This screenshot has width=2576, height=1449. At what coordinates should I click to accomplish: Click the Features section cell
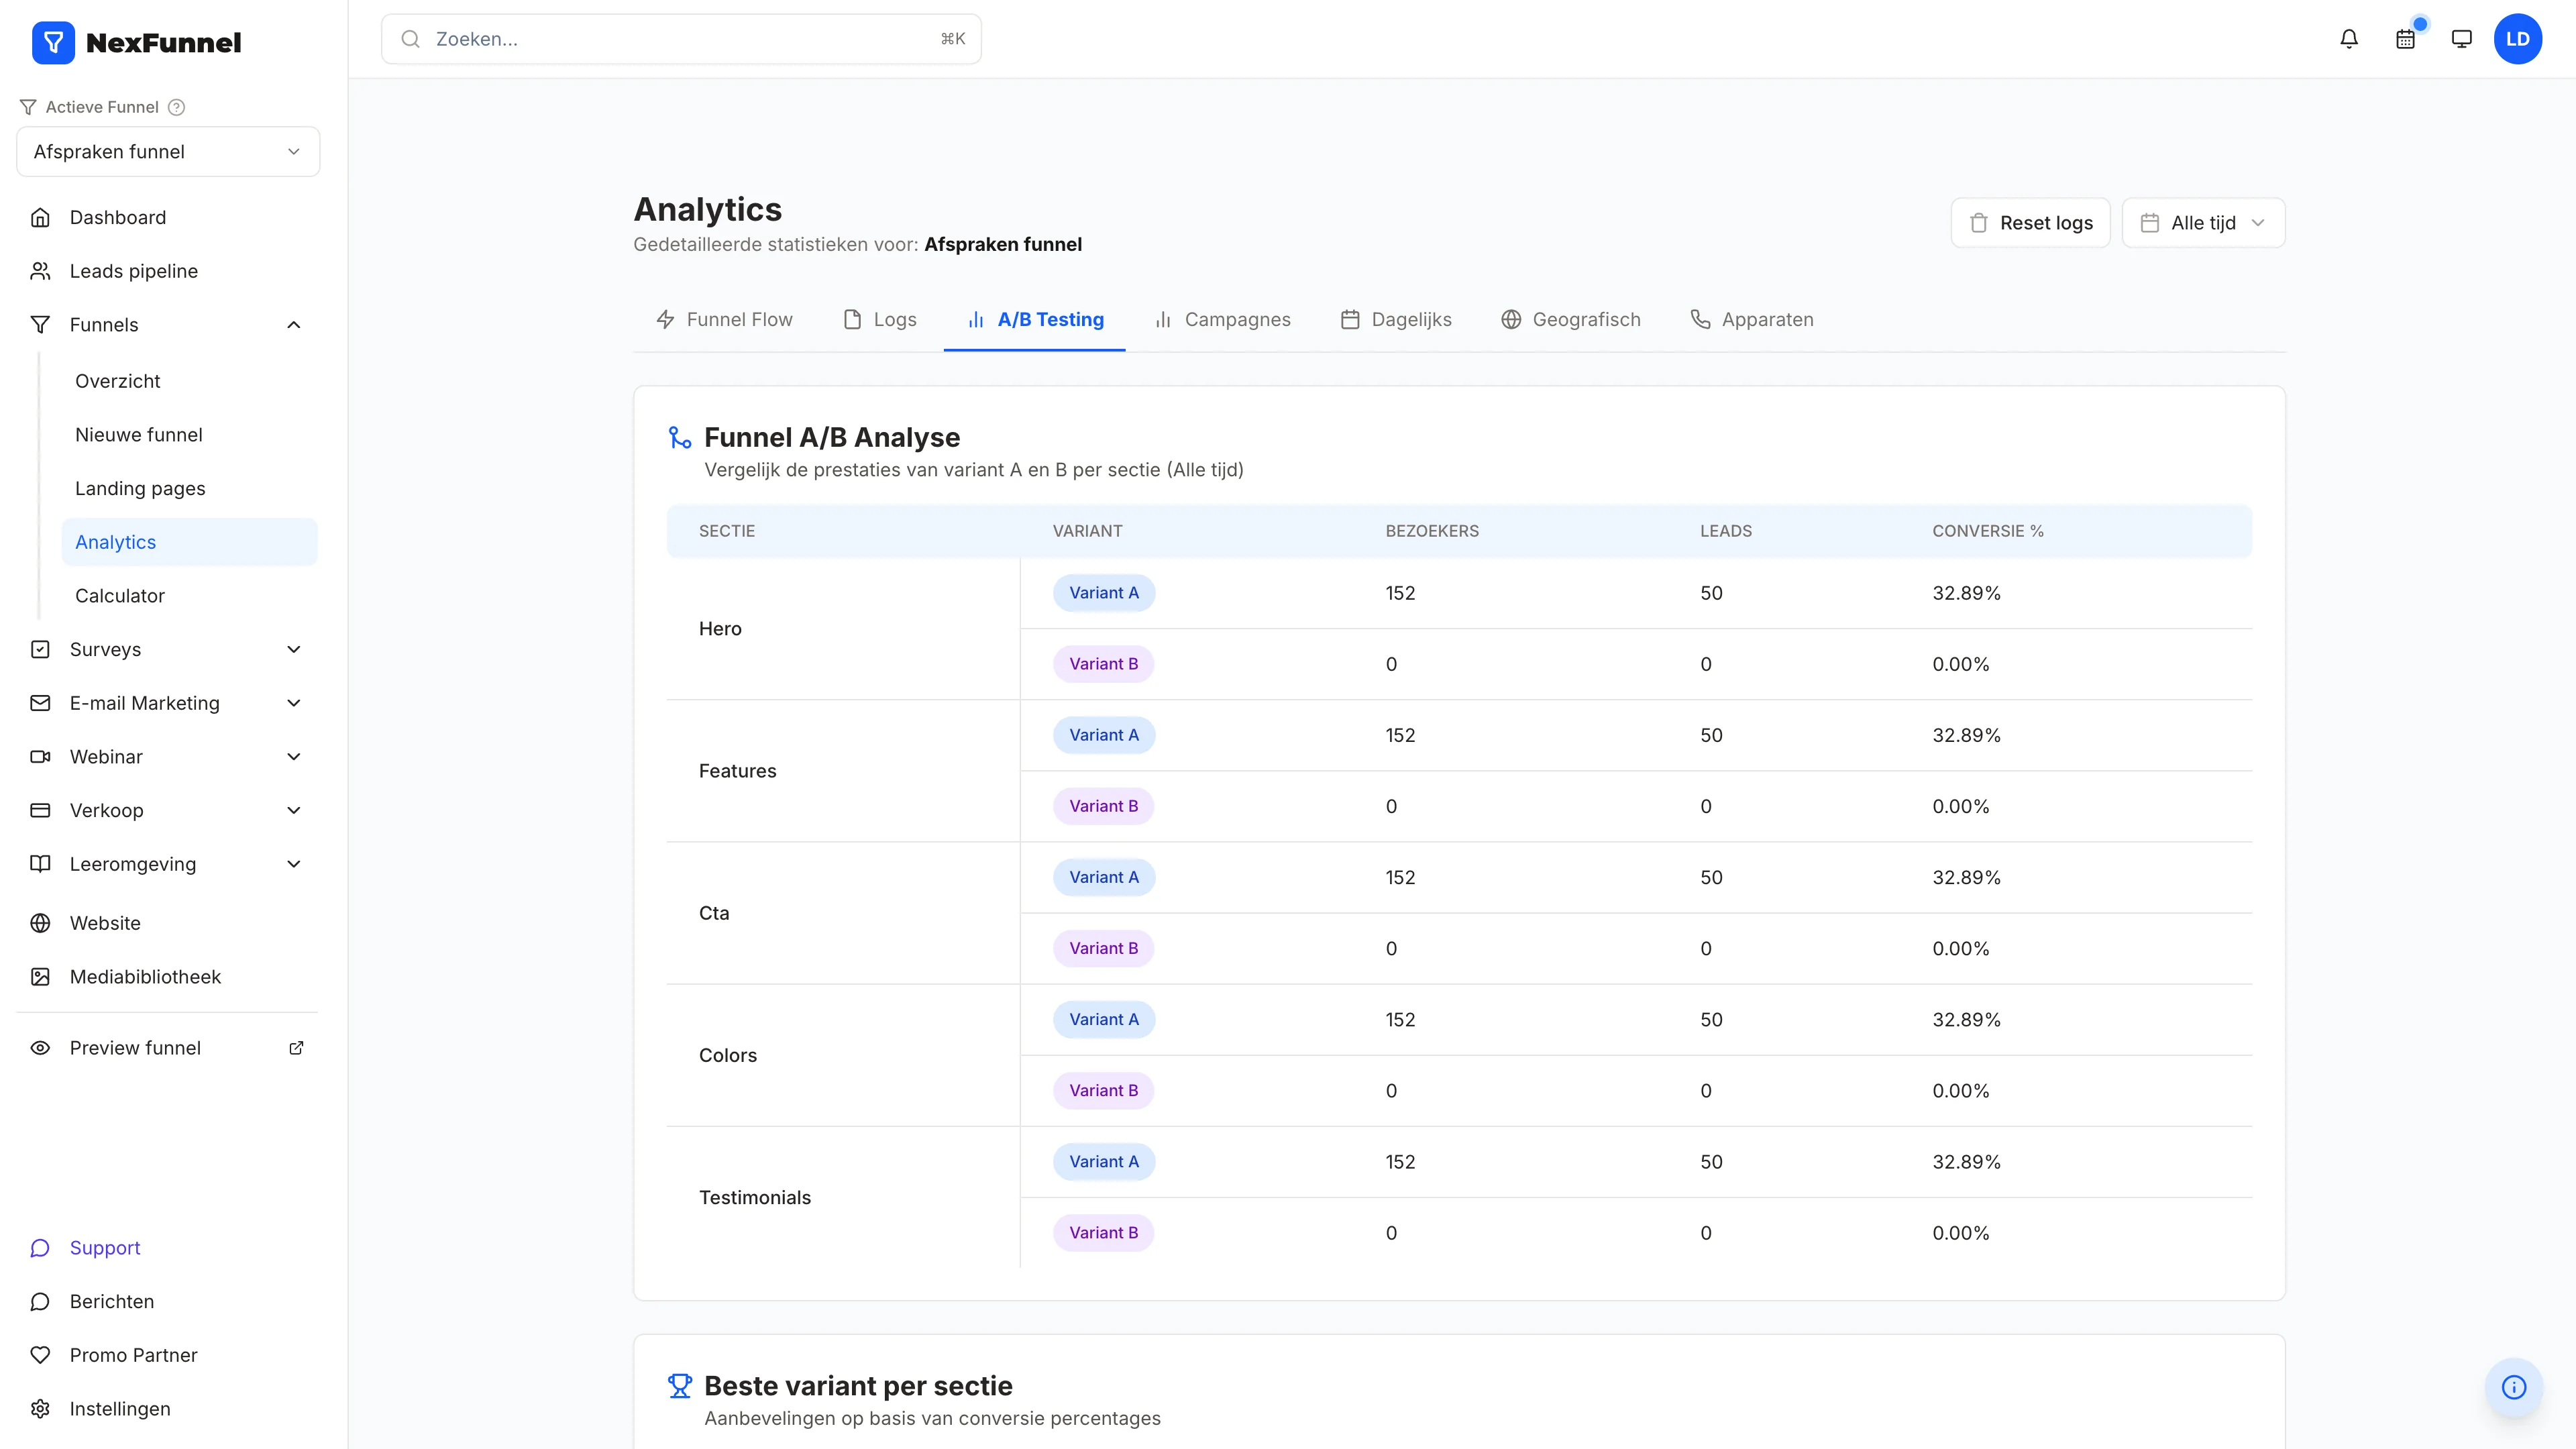843,771
